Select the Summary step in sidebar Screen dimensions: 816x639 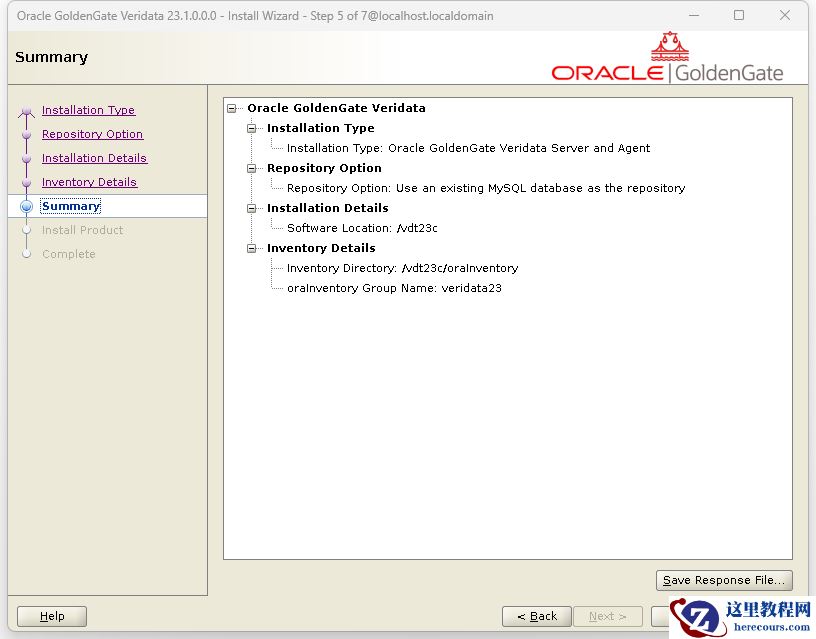[x=71, y=206]
